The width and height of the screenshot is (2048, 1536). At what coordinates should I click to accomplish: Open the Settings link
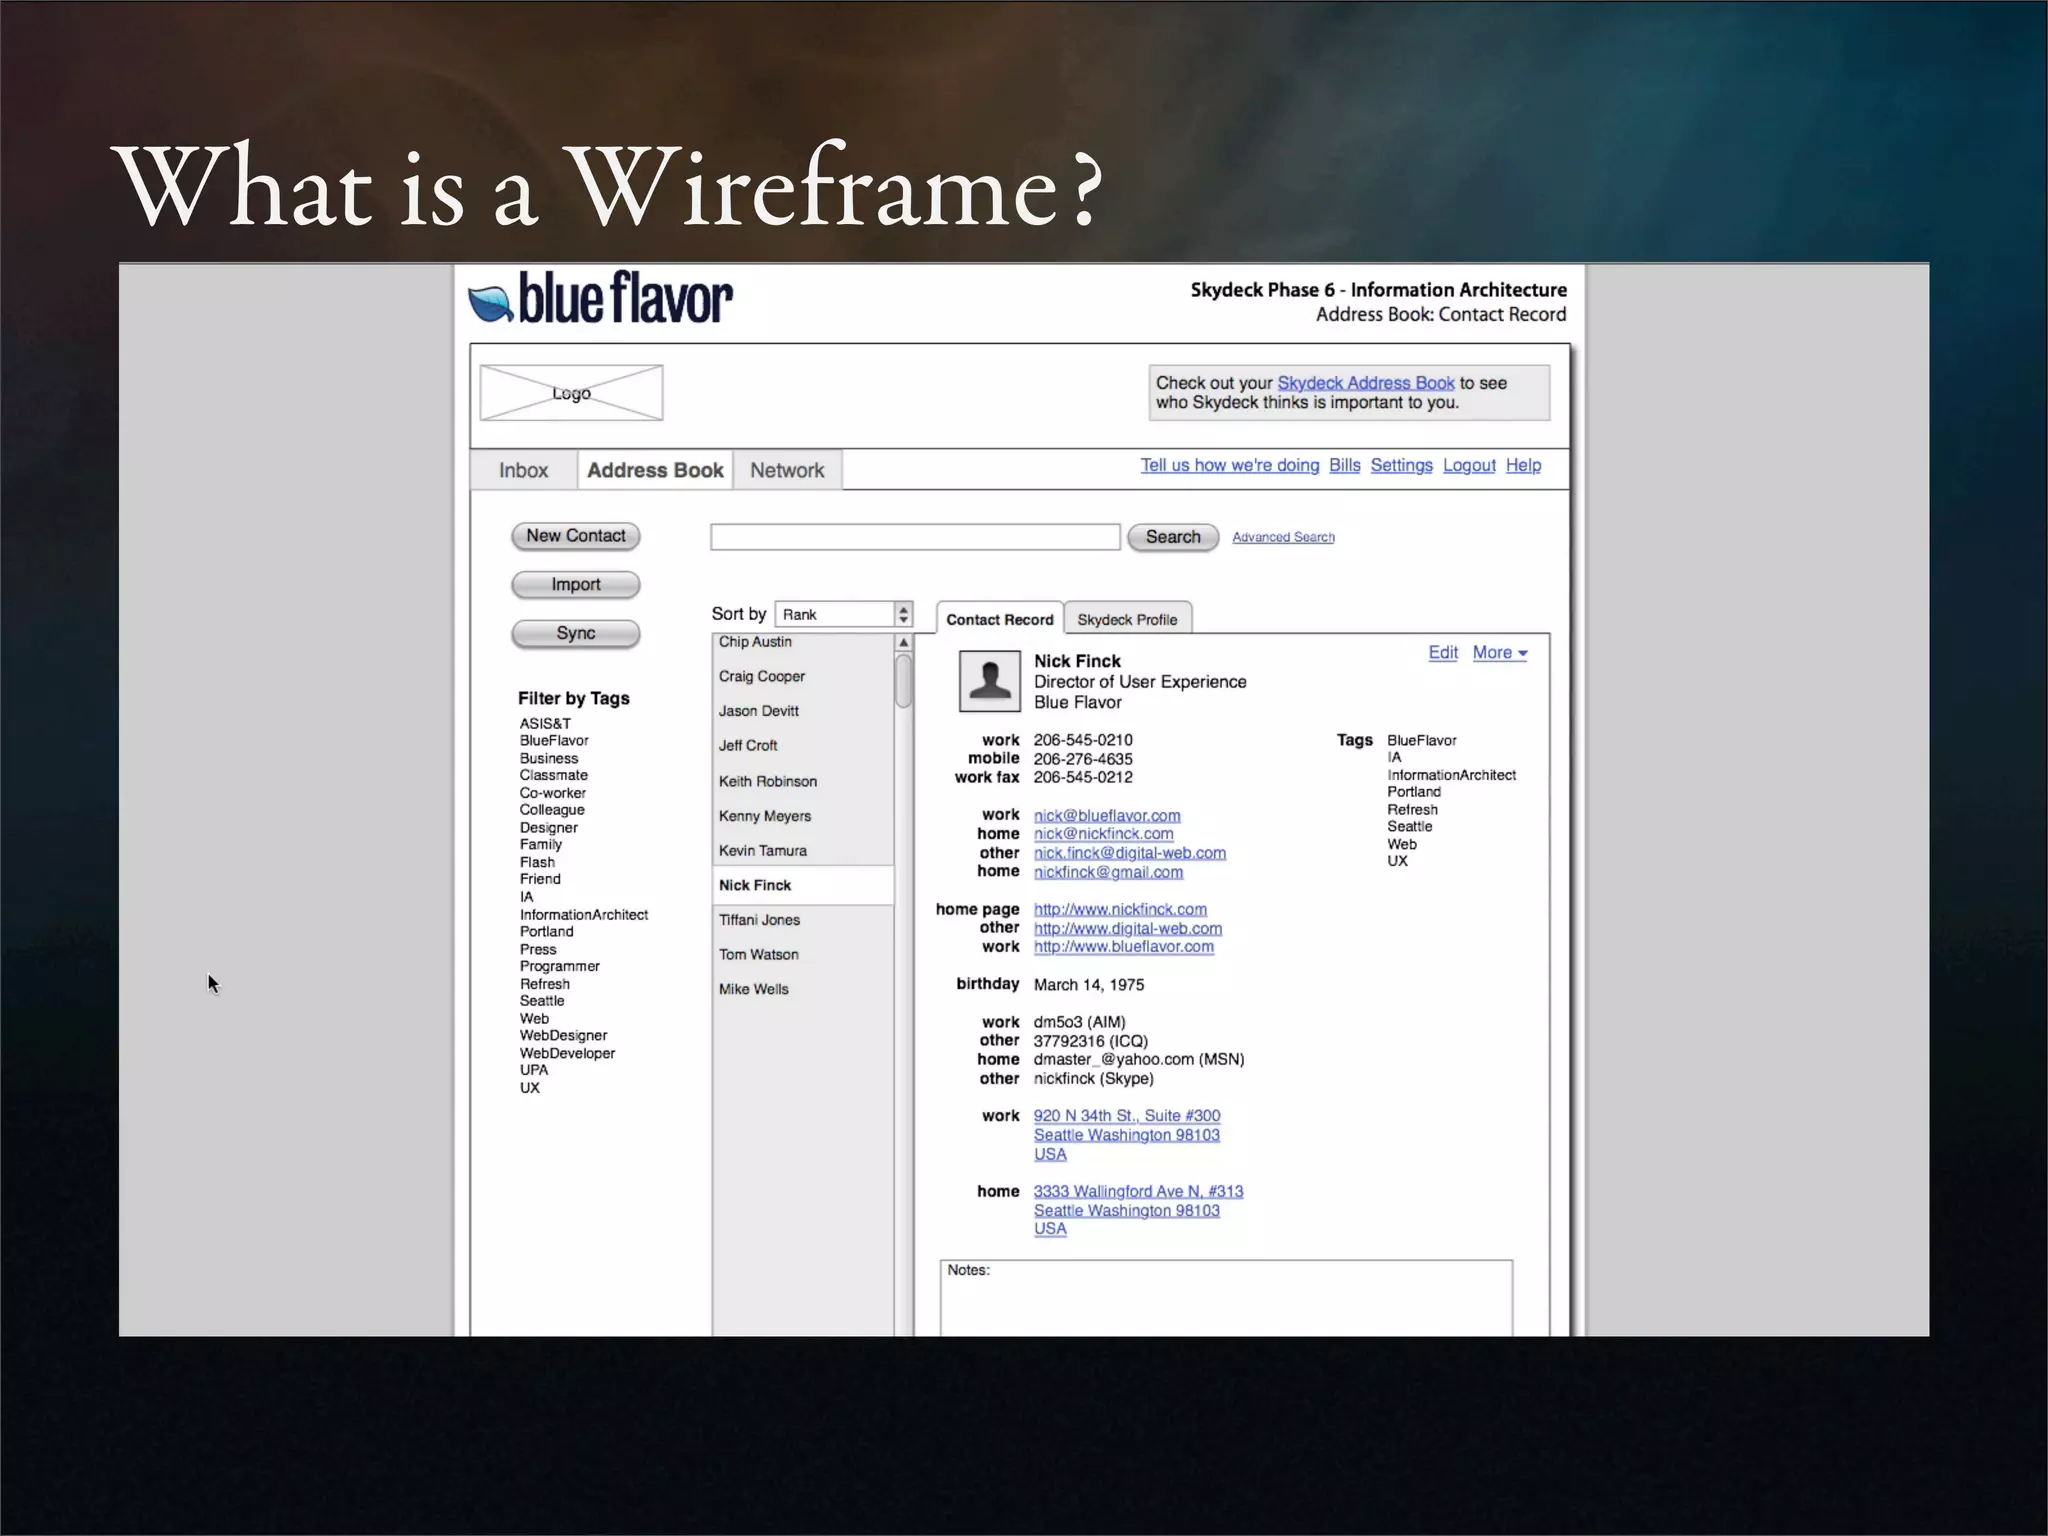(x=1401, y=465)
